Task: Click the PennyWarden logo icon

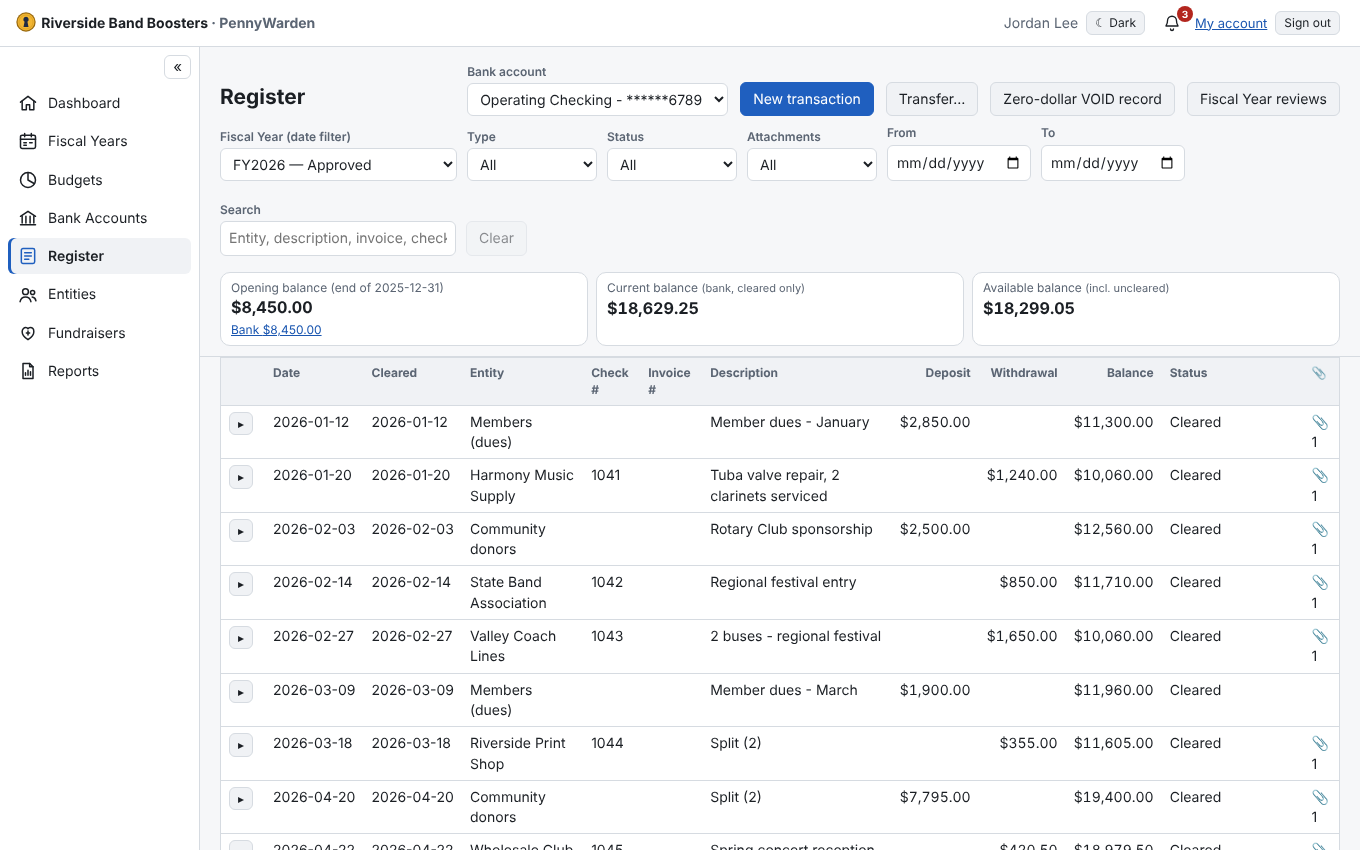Action: click(x=26, y=23)
